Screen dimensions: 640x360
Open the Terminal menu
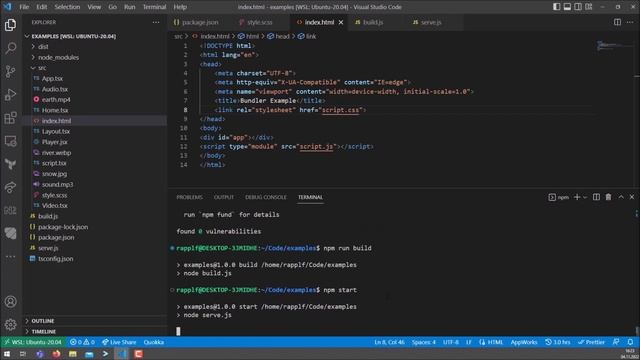click(154, 7)
